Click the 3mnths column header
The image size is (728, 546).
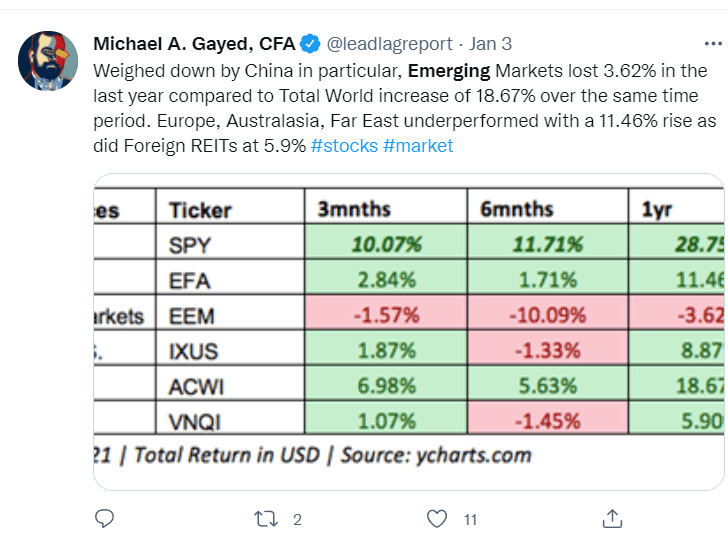[x=354, y=210]
